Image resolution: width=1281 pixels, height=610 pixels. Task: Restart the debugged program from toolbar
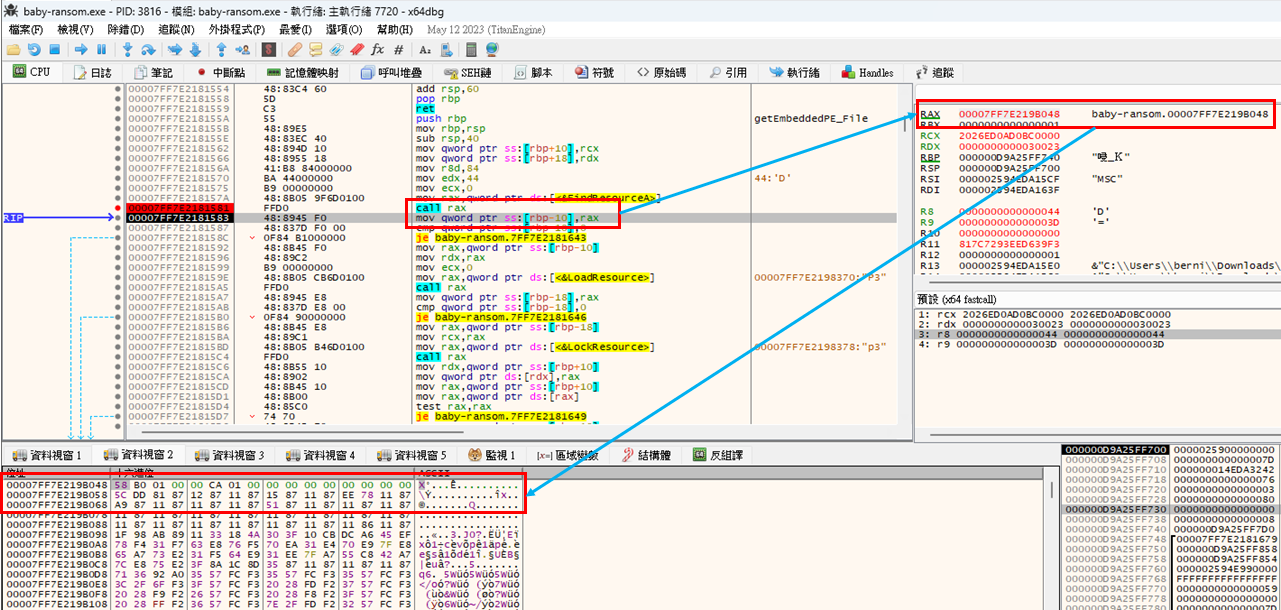[34, 49]
